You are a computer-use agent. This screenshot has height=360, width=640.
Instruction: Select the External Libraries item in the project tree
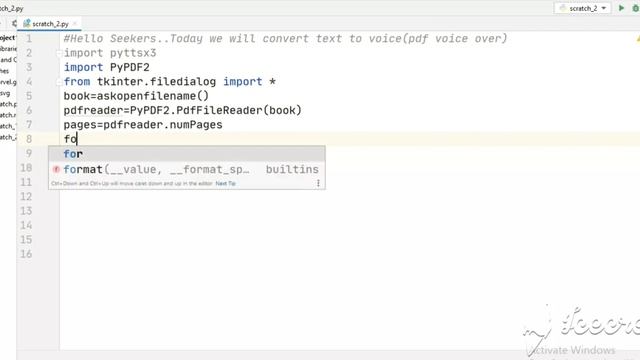click(x=8, y=49)
